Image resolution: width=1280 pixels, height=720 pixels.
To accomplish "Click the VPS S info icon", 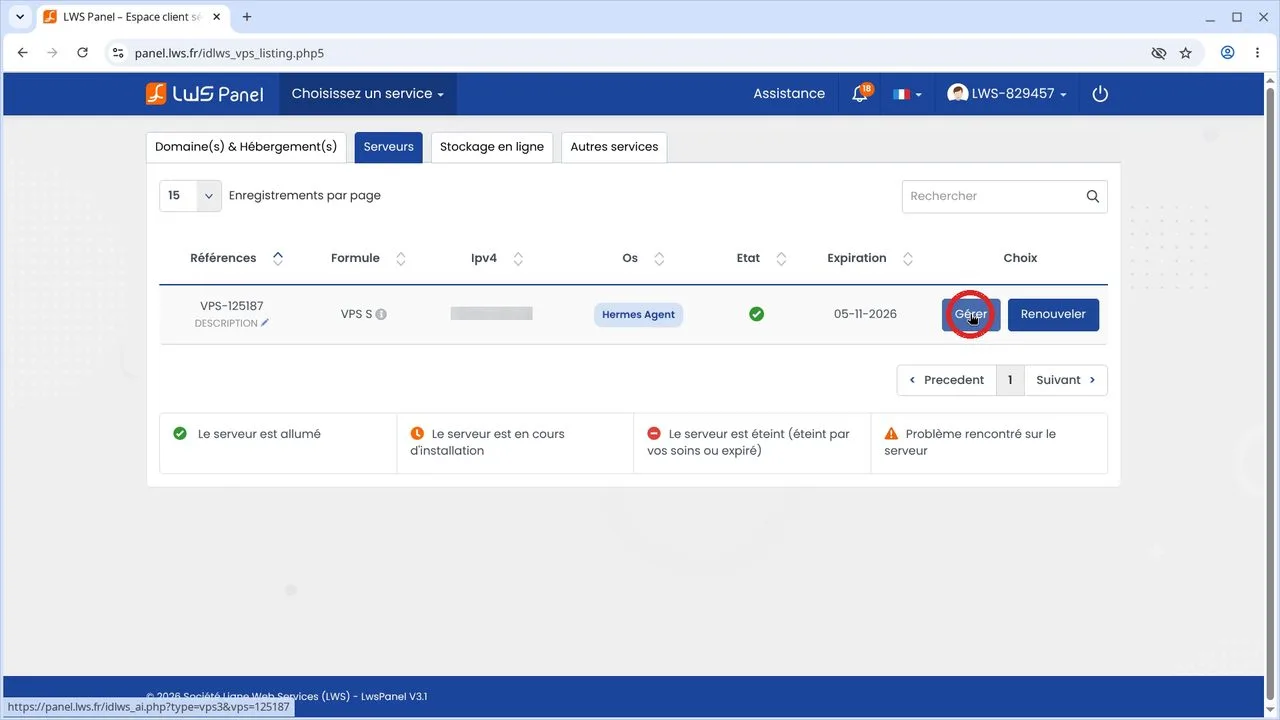I will [381, 314].
